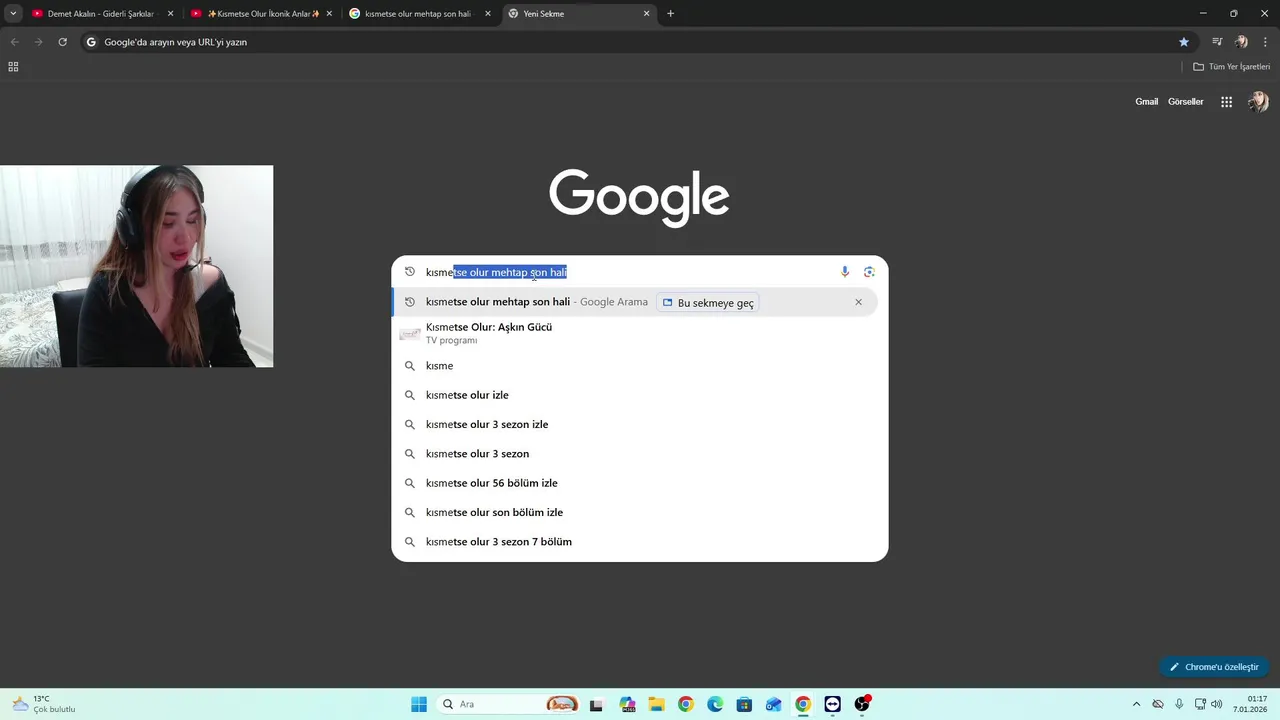The width and height of the screenshot is (1280, 720).
Task: Click the voice search microphone icon
Action: coord(845,272)
